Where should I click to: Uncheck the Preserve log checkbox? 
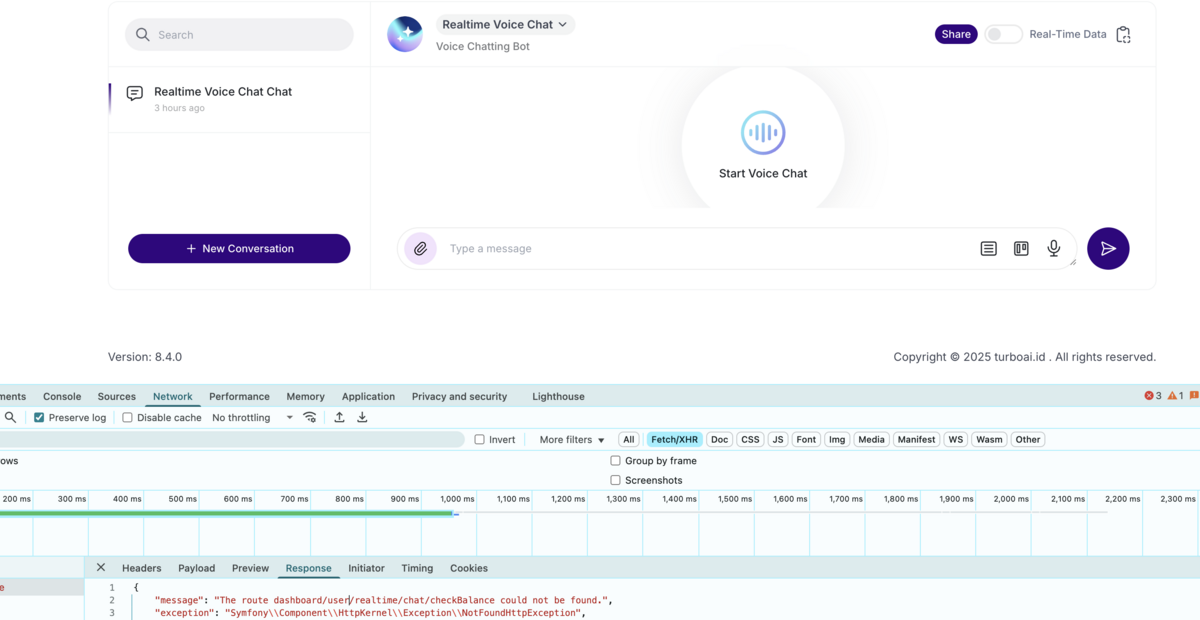39,418
